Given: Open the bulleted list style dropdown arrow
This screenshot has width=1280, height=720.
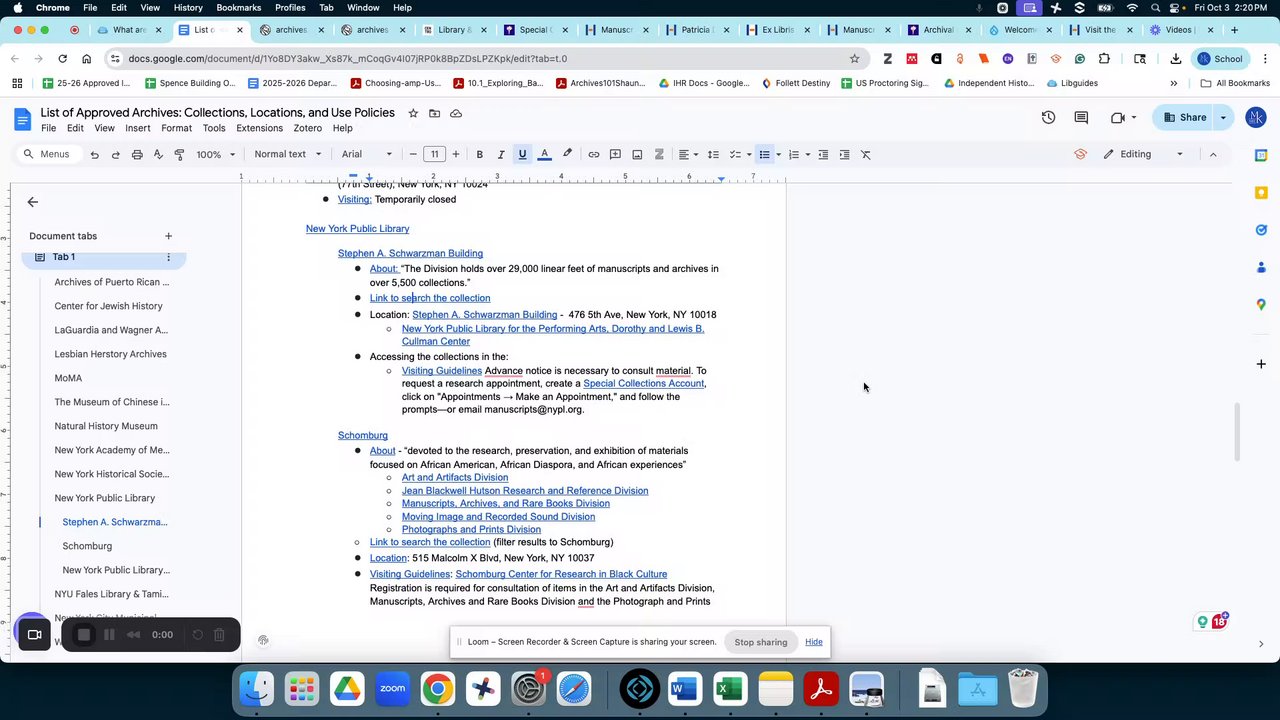Looking at the screenshot, I should 778,155.
